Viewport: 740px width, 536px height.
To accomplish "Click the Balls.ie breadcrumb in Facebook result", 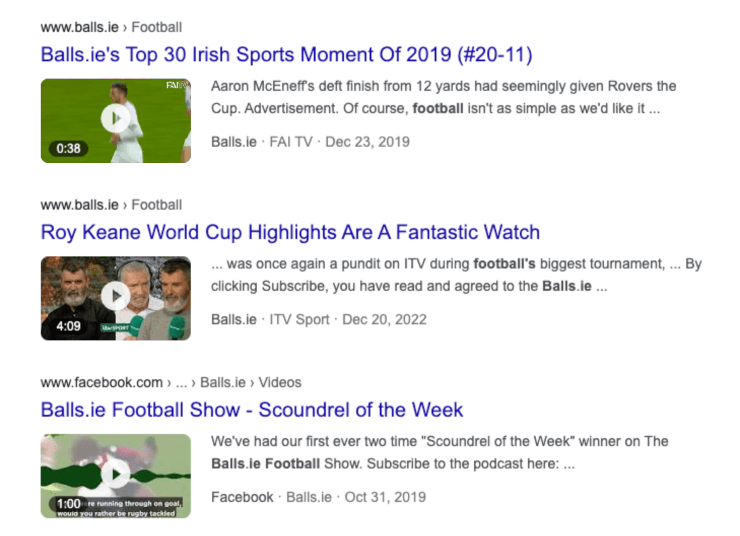I will tap(223, 382).
